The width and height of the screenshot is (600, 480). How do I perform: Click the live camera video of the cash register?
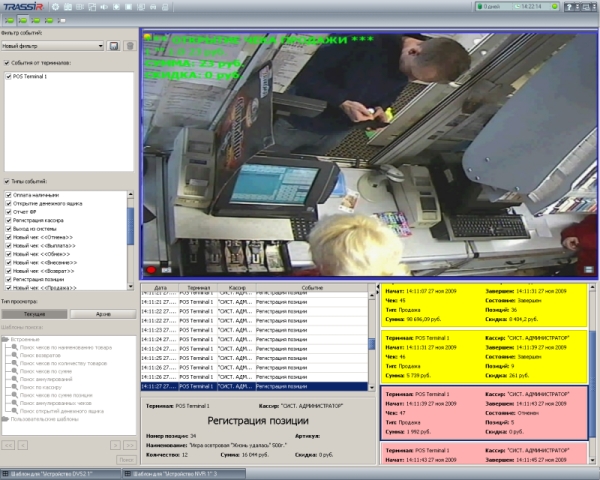[x=370, y=153]
